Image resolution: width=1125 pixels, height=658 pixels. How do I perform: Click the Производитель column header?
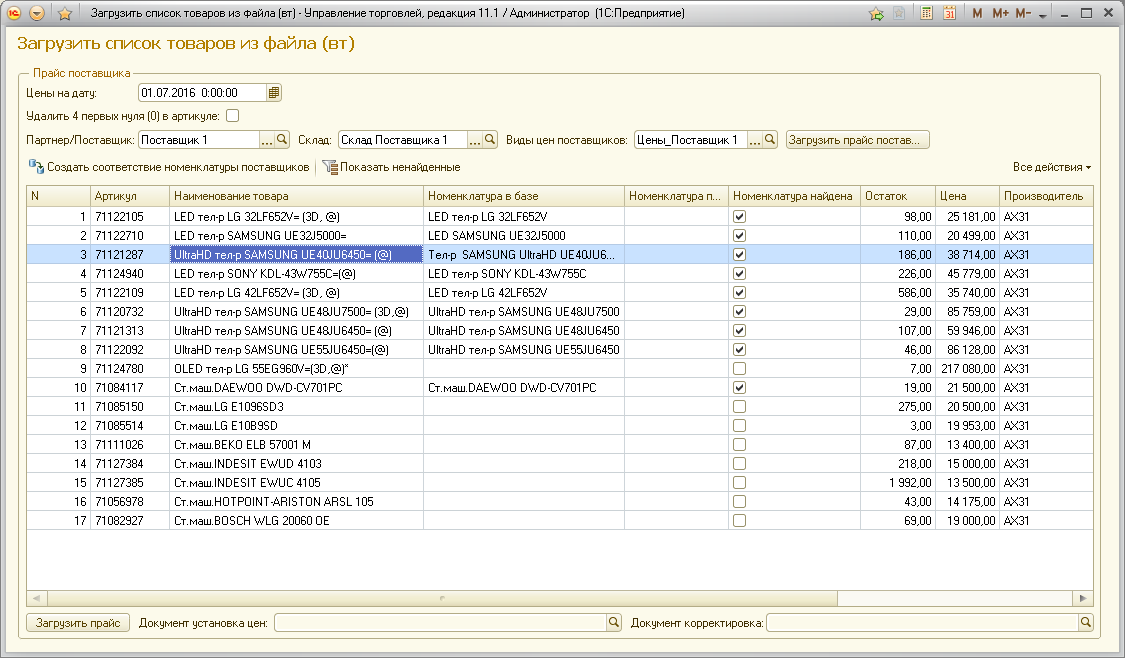point(1046,196)
